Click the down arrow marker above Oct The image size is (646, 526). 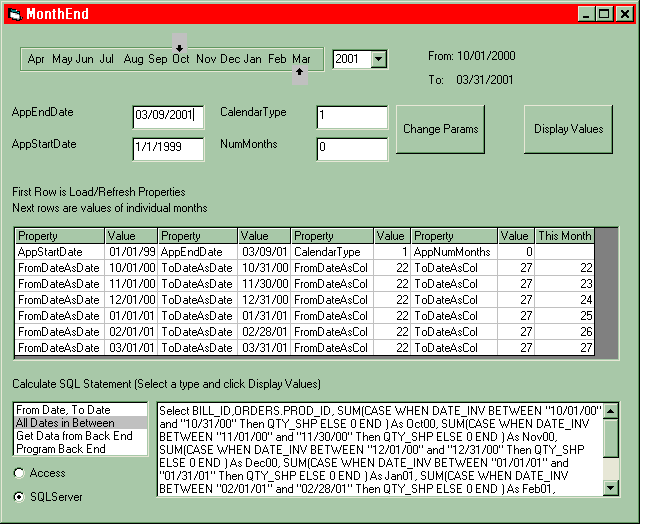point(179,42)
